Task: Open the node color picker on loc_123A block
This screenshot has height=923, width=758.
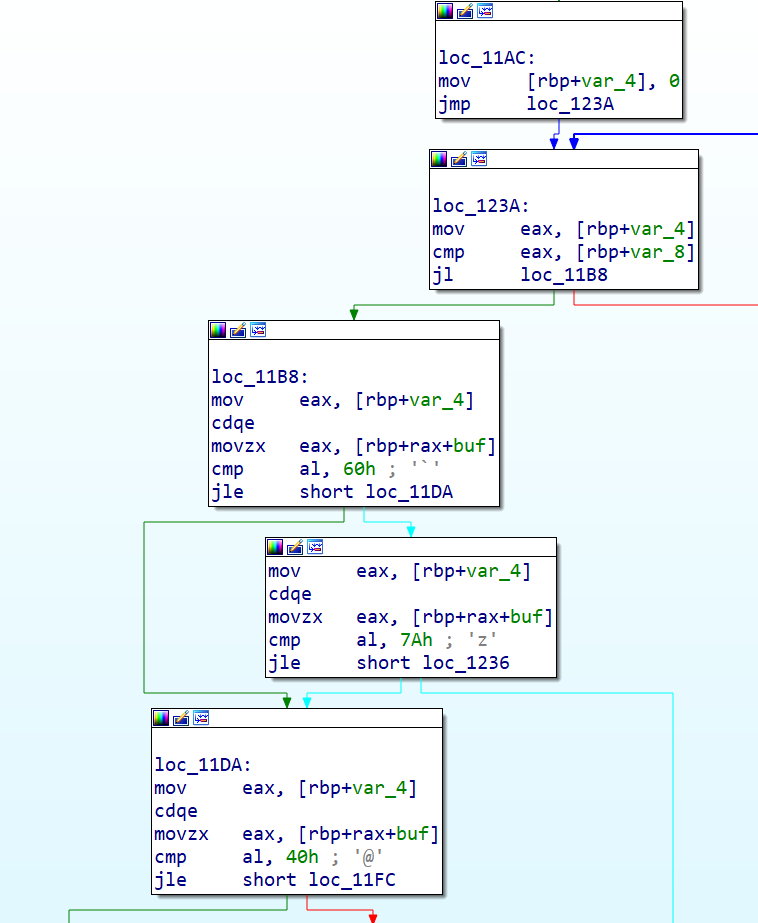Action: point(439,159)
